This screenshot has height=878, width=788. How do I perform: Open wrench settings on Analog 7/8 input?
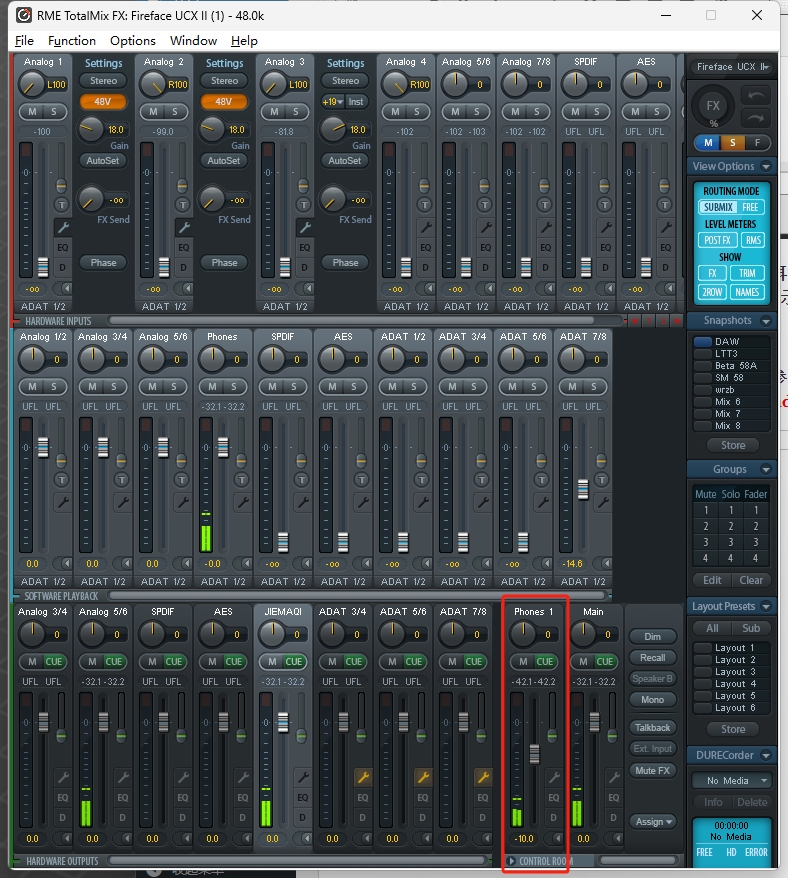(545, 227)
